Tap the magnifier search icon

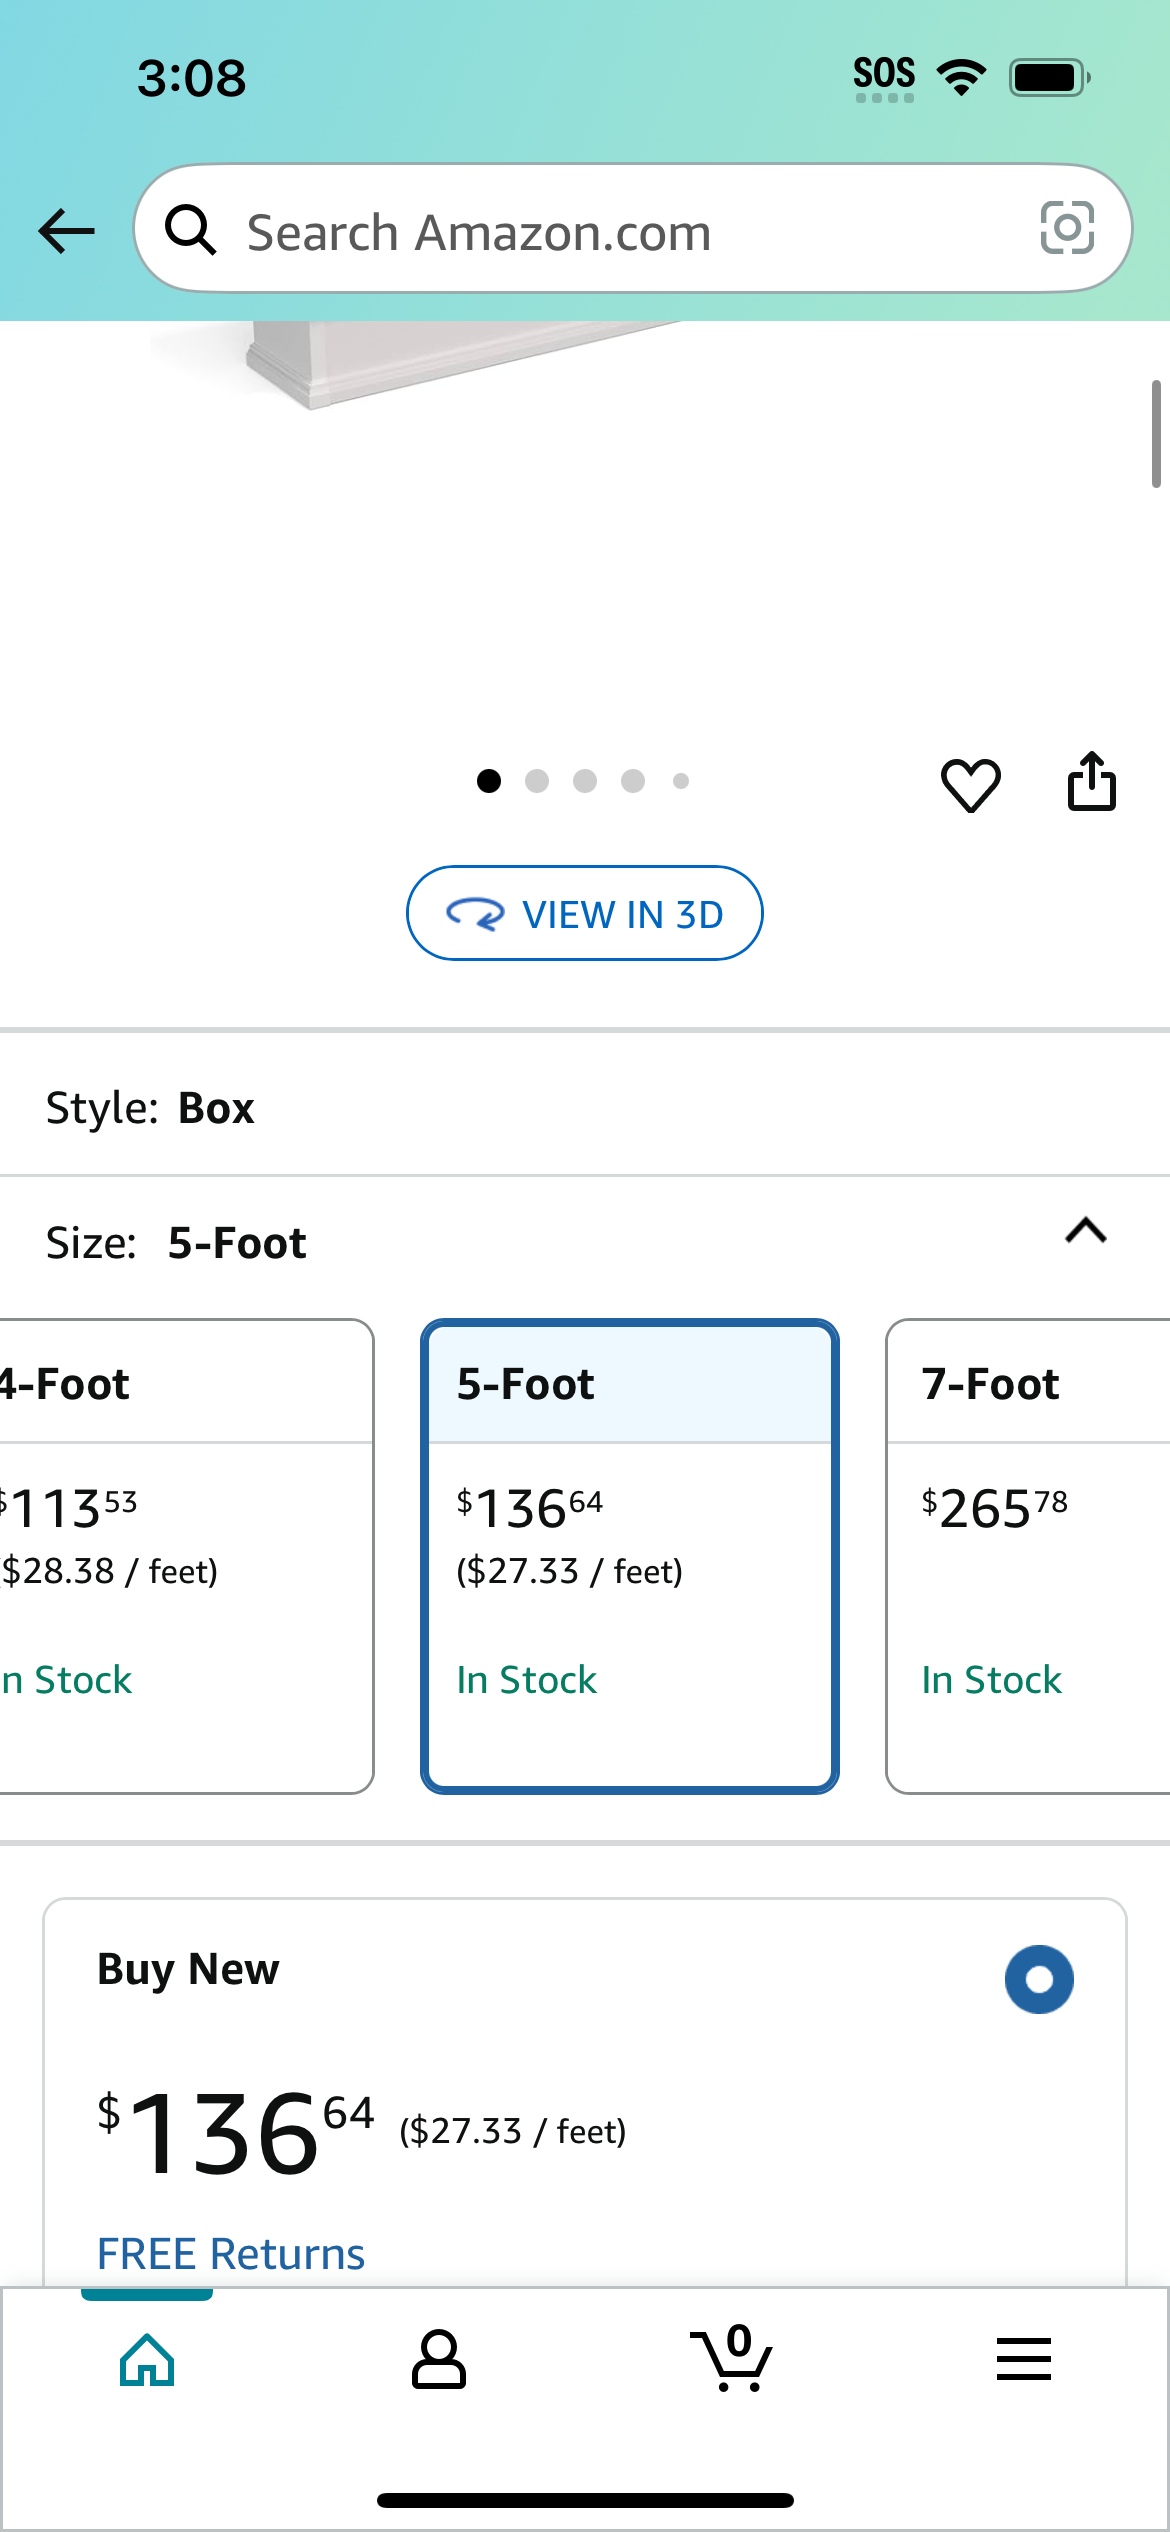190,230
